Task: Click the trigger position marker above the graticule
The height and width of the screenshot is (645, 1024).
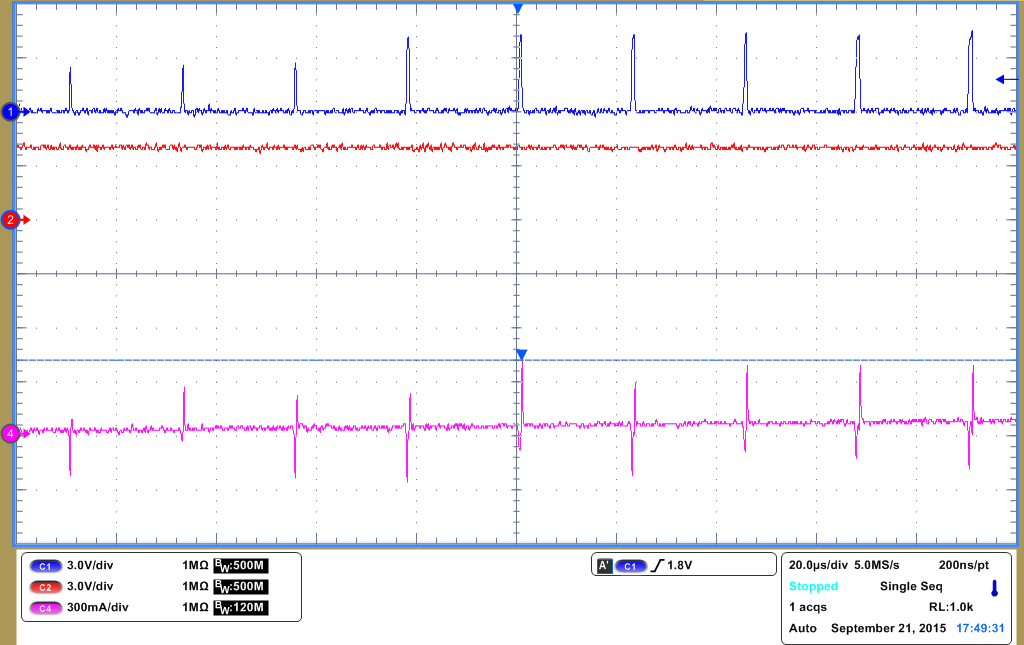Action: point(518,8)
